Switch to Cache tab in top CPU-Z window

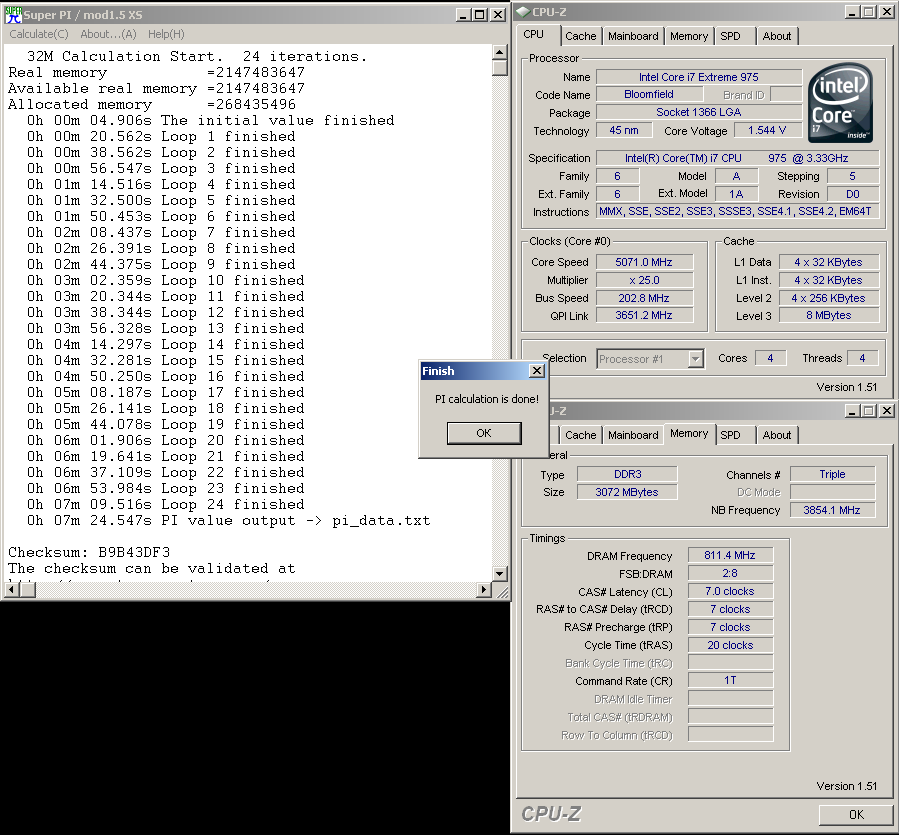[581, 36]
